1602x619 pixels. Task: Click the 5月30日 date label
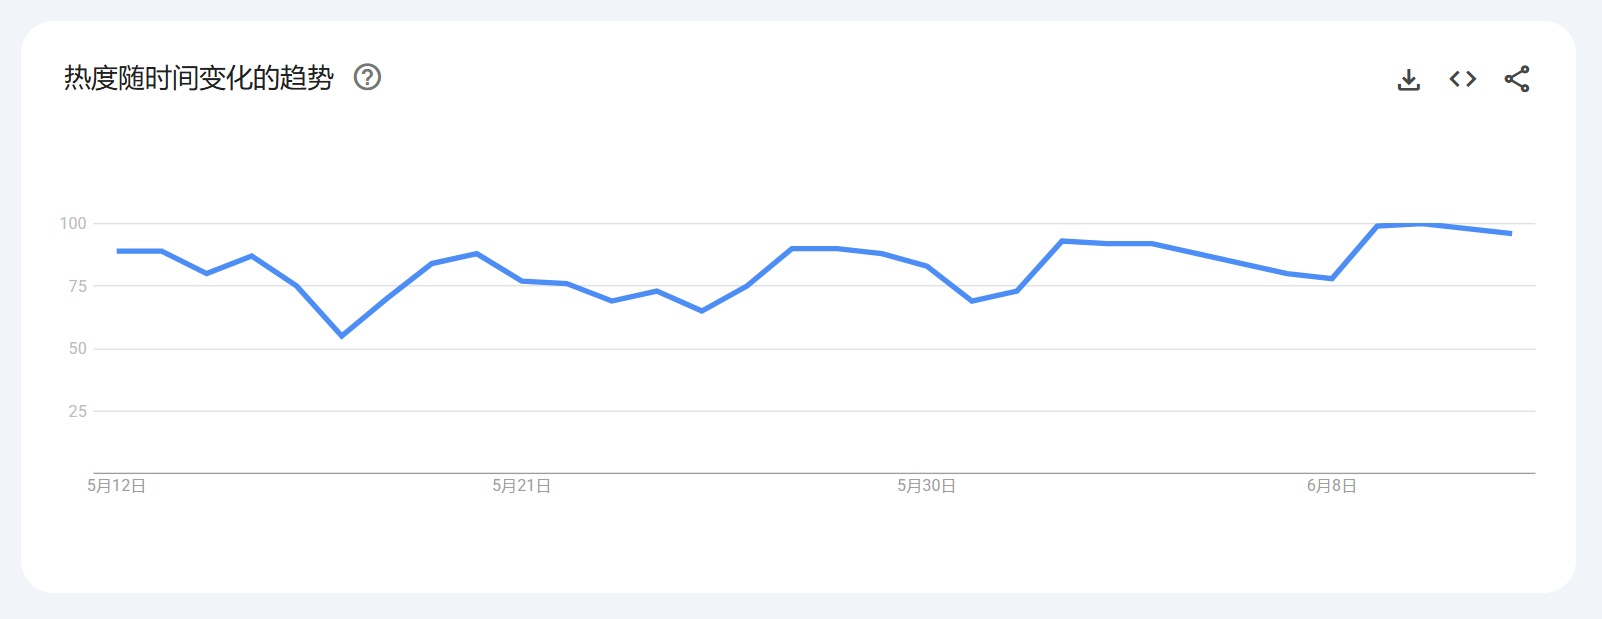pos(927,486)
